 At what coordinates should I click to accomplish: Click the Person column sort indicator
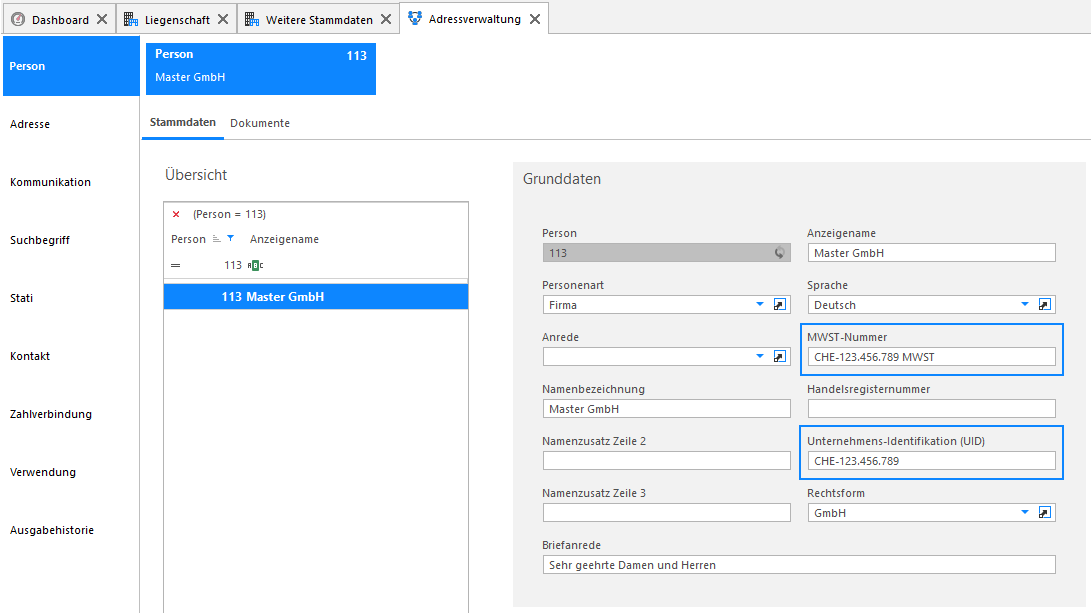point(216,239)
